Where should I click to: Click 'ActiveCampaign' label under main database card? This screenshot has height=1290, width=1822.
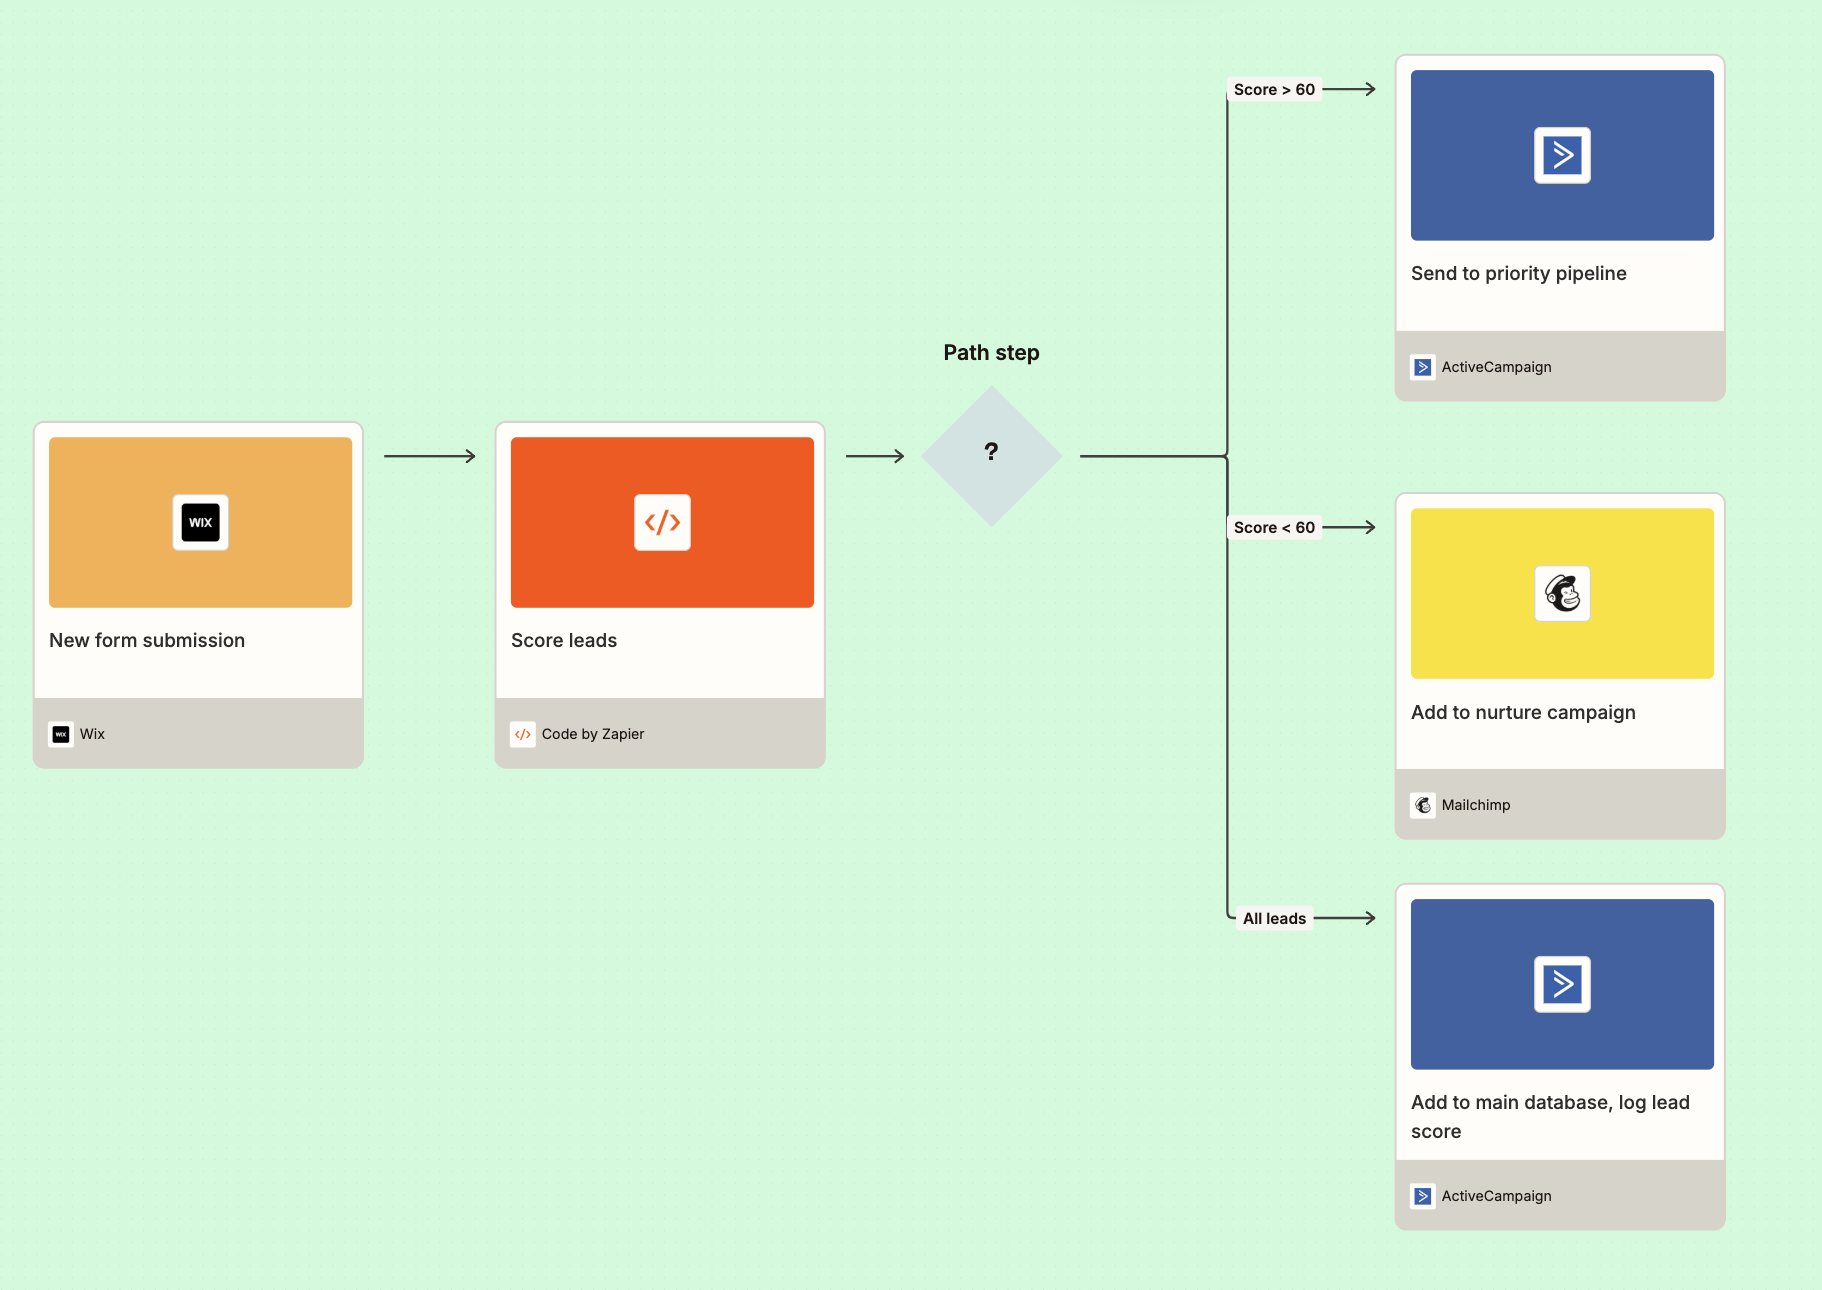pyautogui.click(x=1496, y=1196)
